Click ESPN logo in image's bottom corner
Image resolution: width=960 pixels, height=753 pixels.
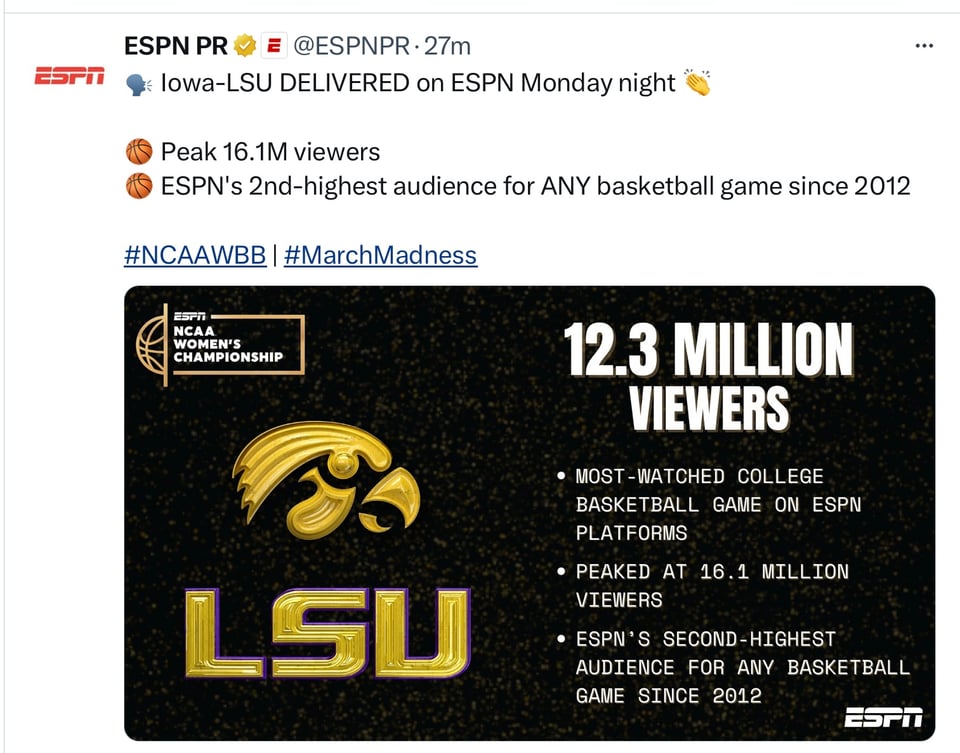883,716
